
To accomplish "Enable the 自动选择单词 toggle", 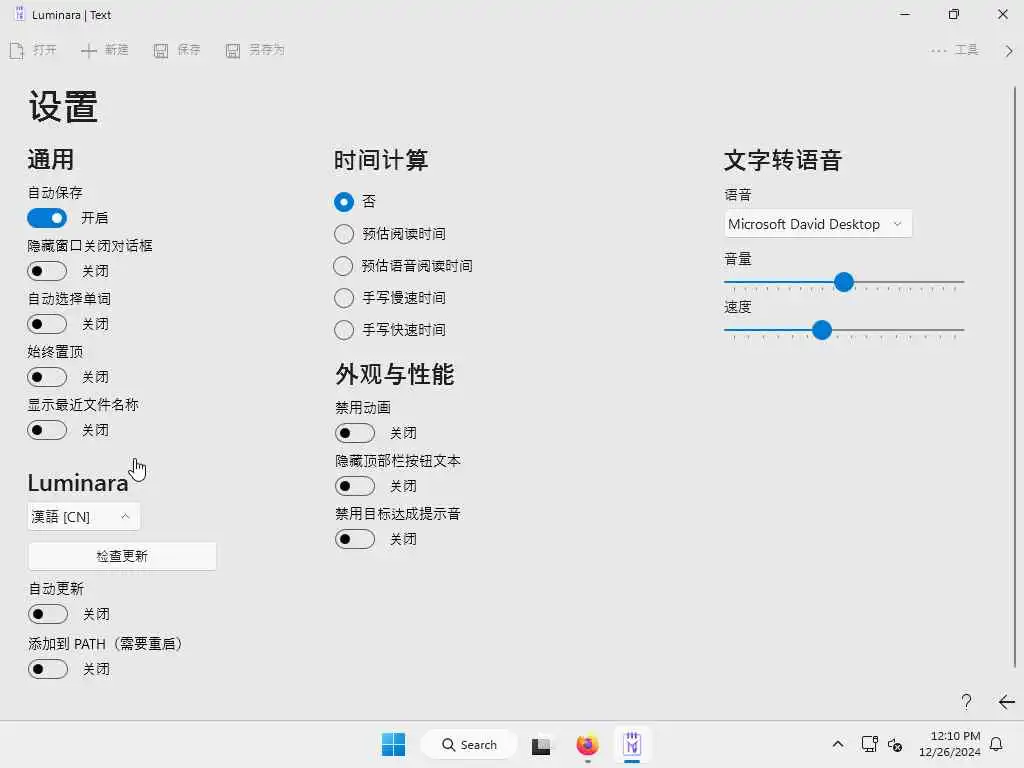I will click(47, 323).
